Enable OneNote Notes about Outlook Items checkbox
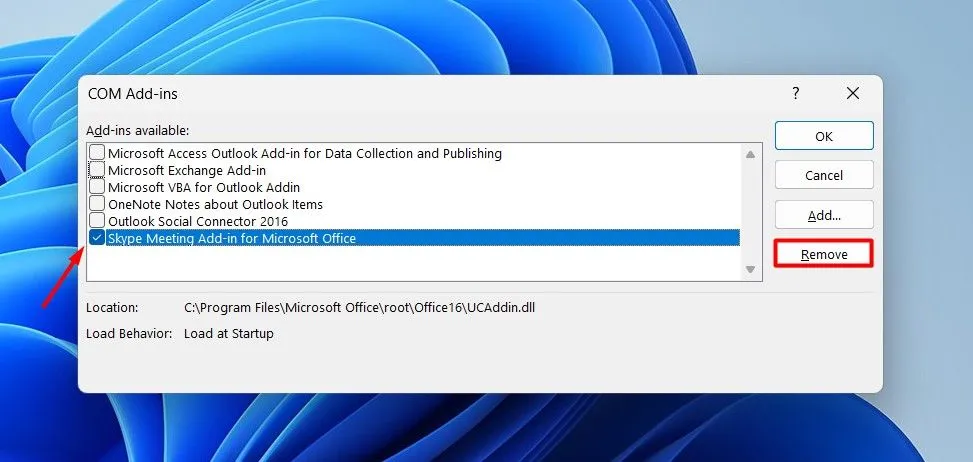The height and width of the screenshot is (462, 973). (97, 204)
